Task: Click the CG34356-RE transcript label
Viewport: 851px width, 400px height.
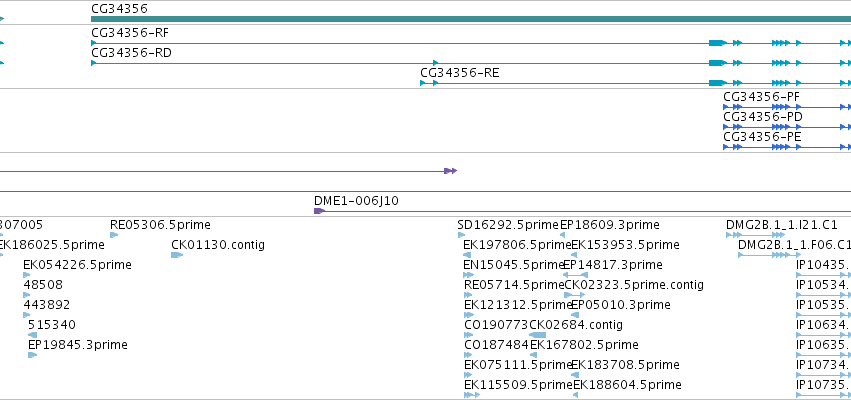Action: 459,73
